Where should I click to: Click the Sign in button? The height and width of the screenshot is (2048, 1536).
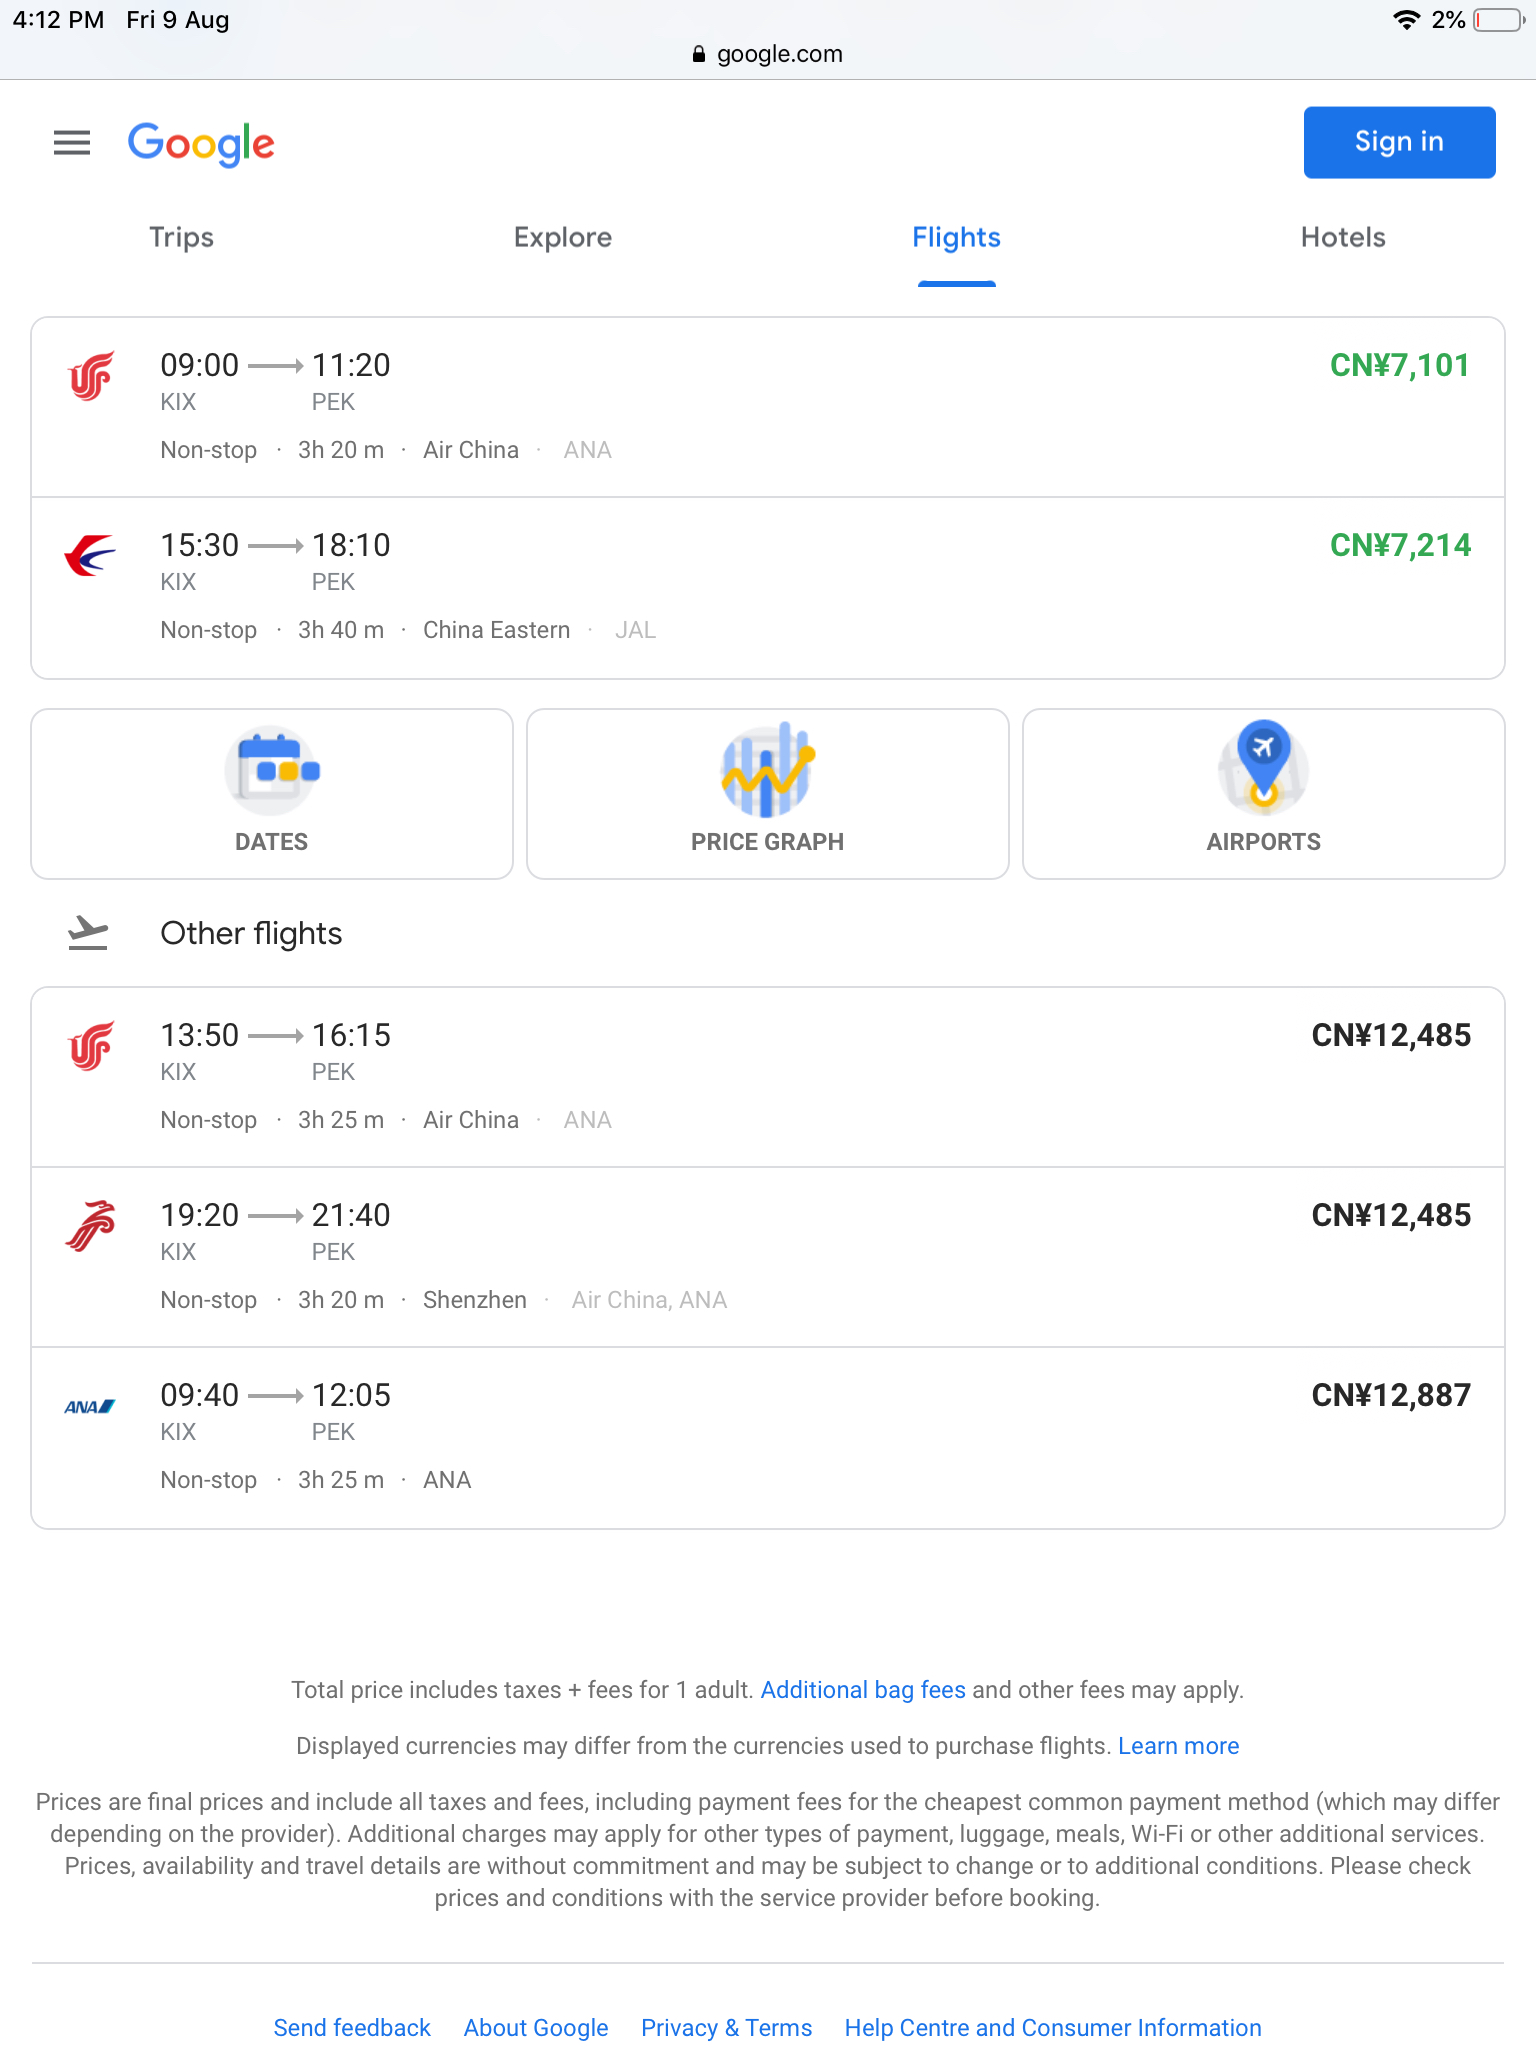tap(1399, 142)
